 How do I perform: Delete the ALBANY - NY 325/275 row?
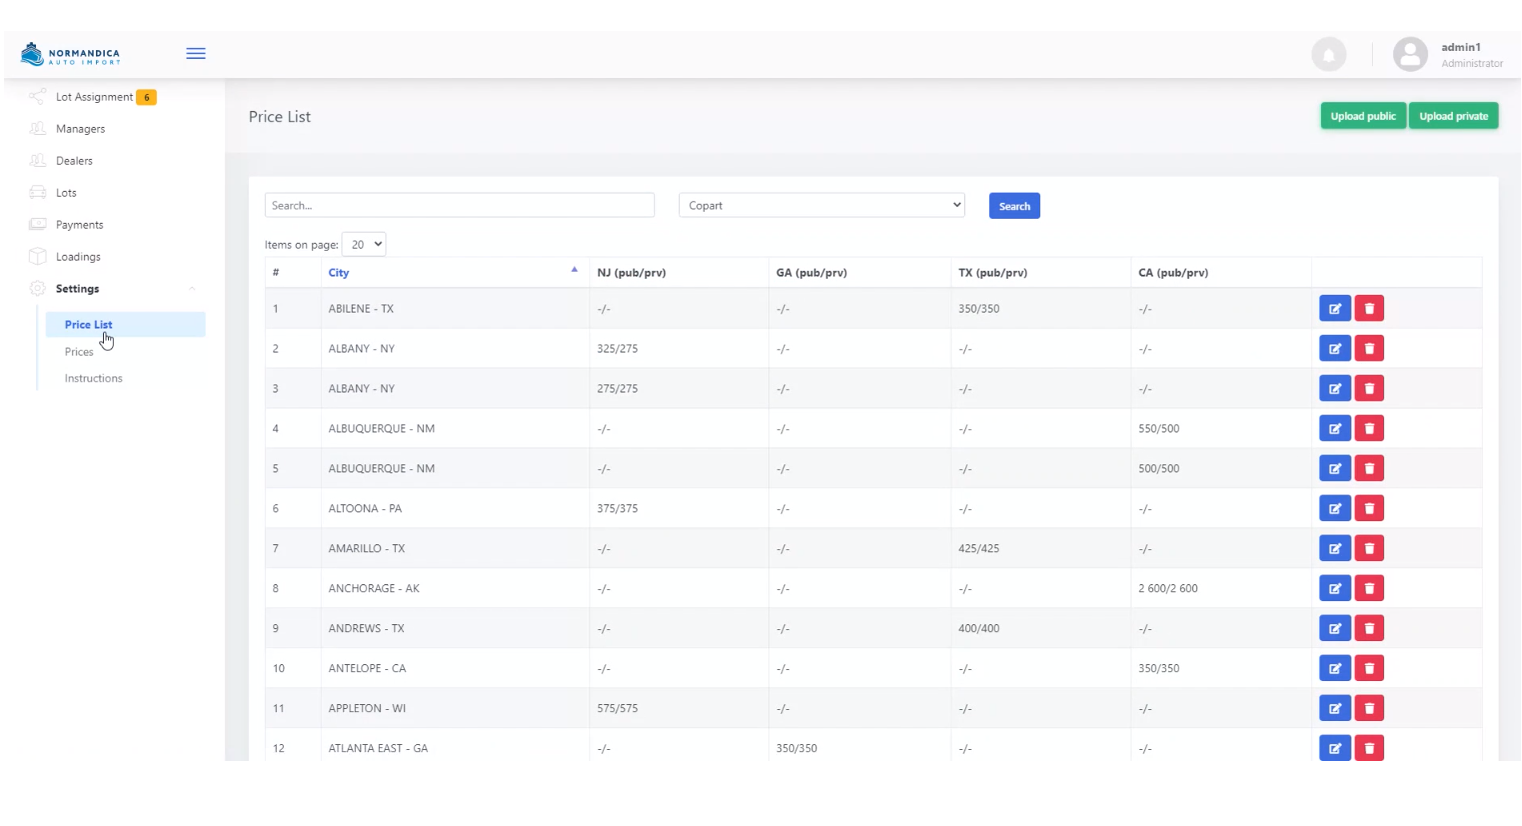(1369, 349)
